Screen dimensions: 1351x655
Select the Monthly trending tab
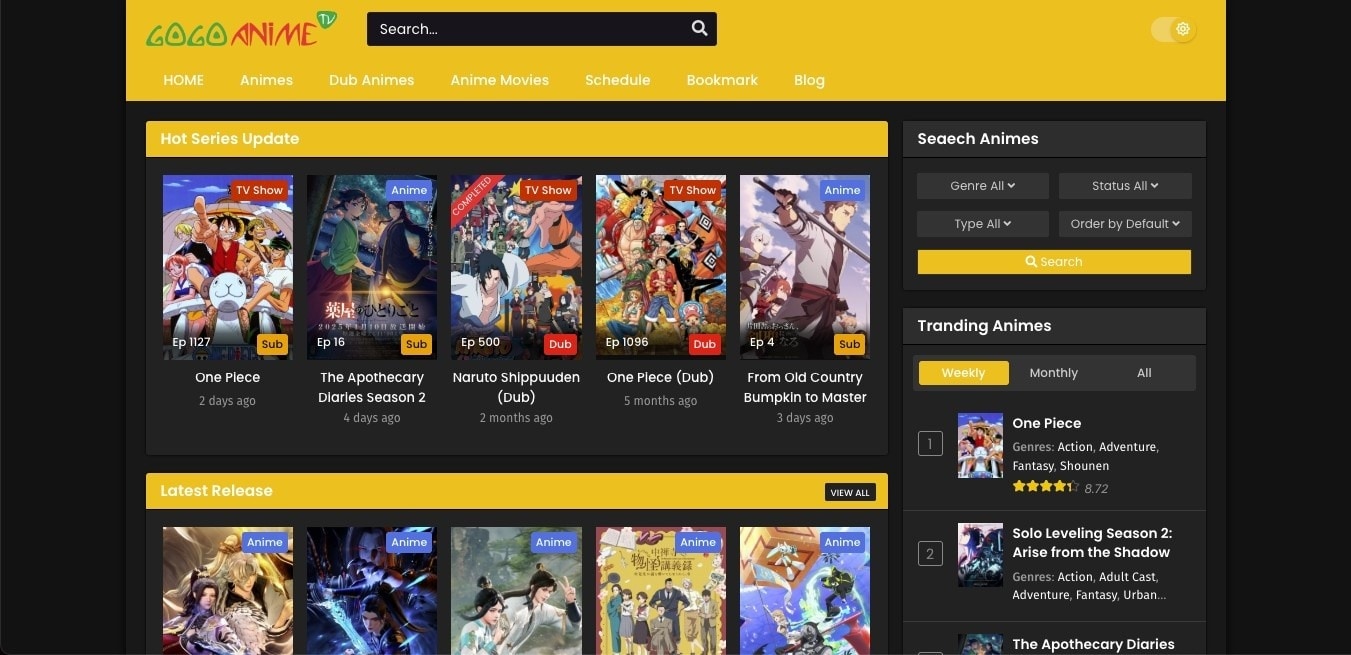coord(1054,373)
